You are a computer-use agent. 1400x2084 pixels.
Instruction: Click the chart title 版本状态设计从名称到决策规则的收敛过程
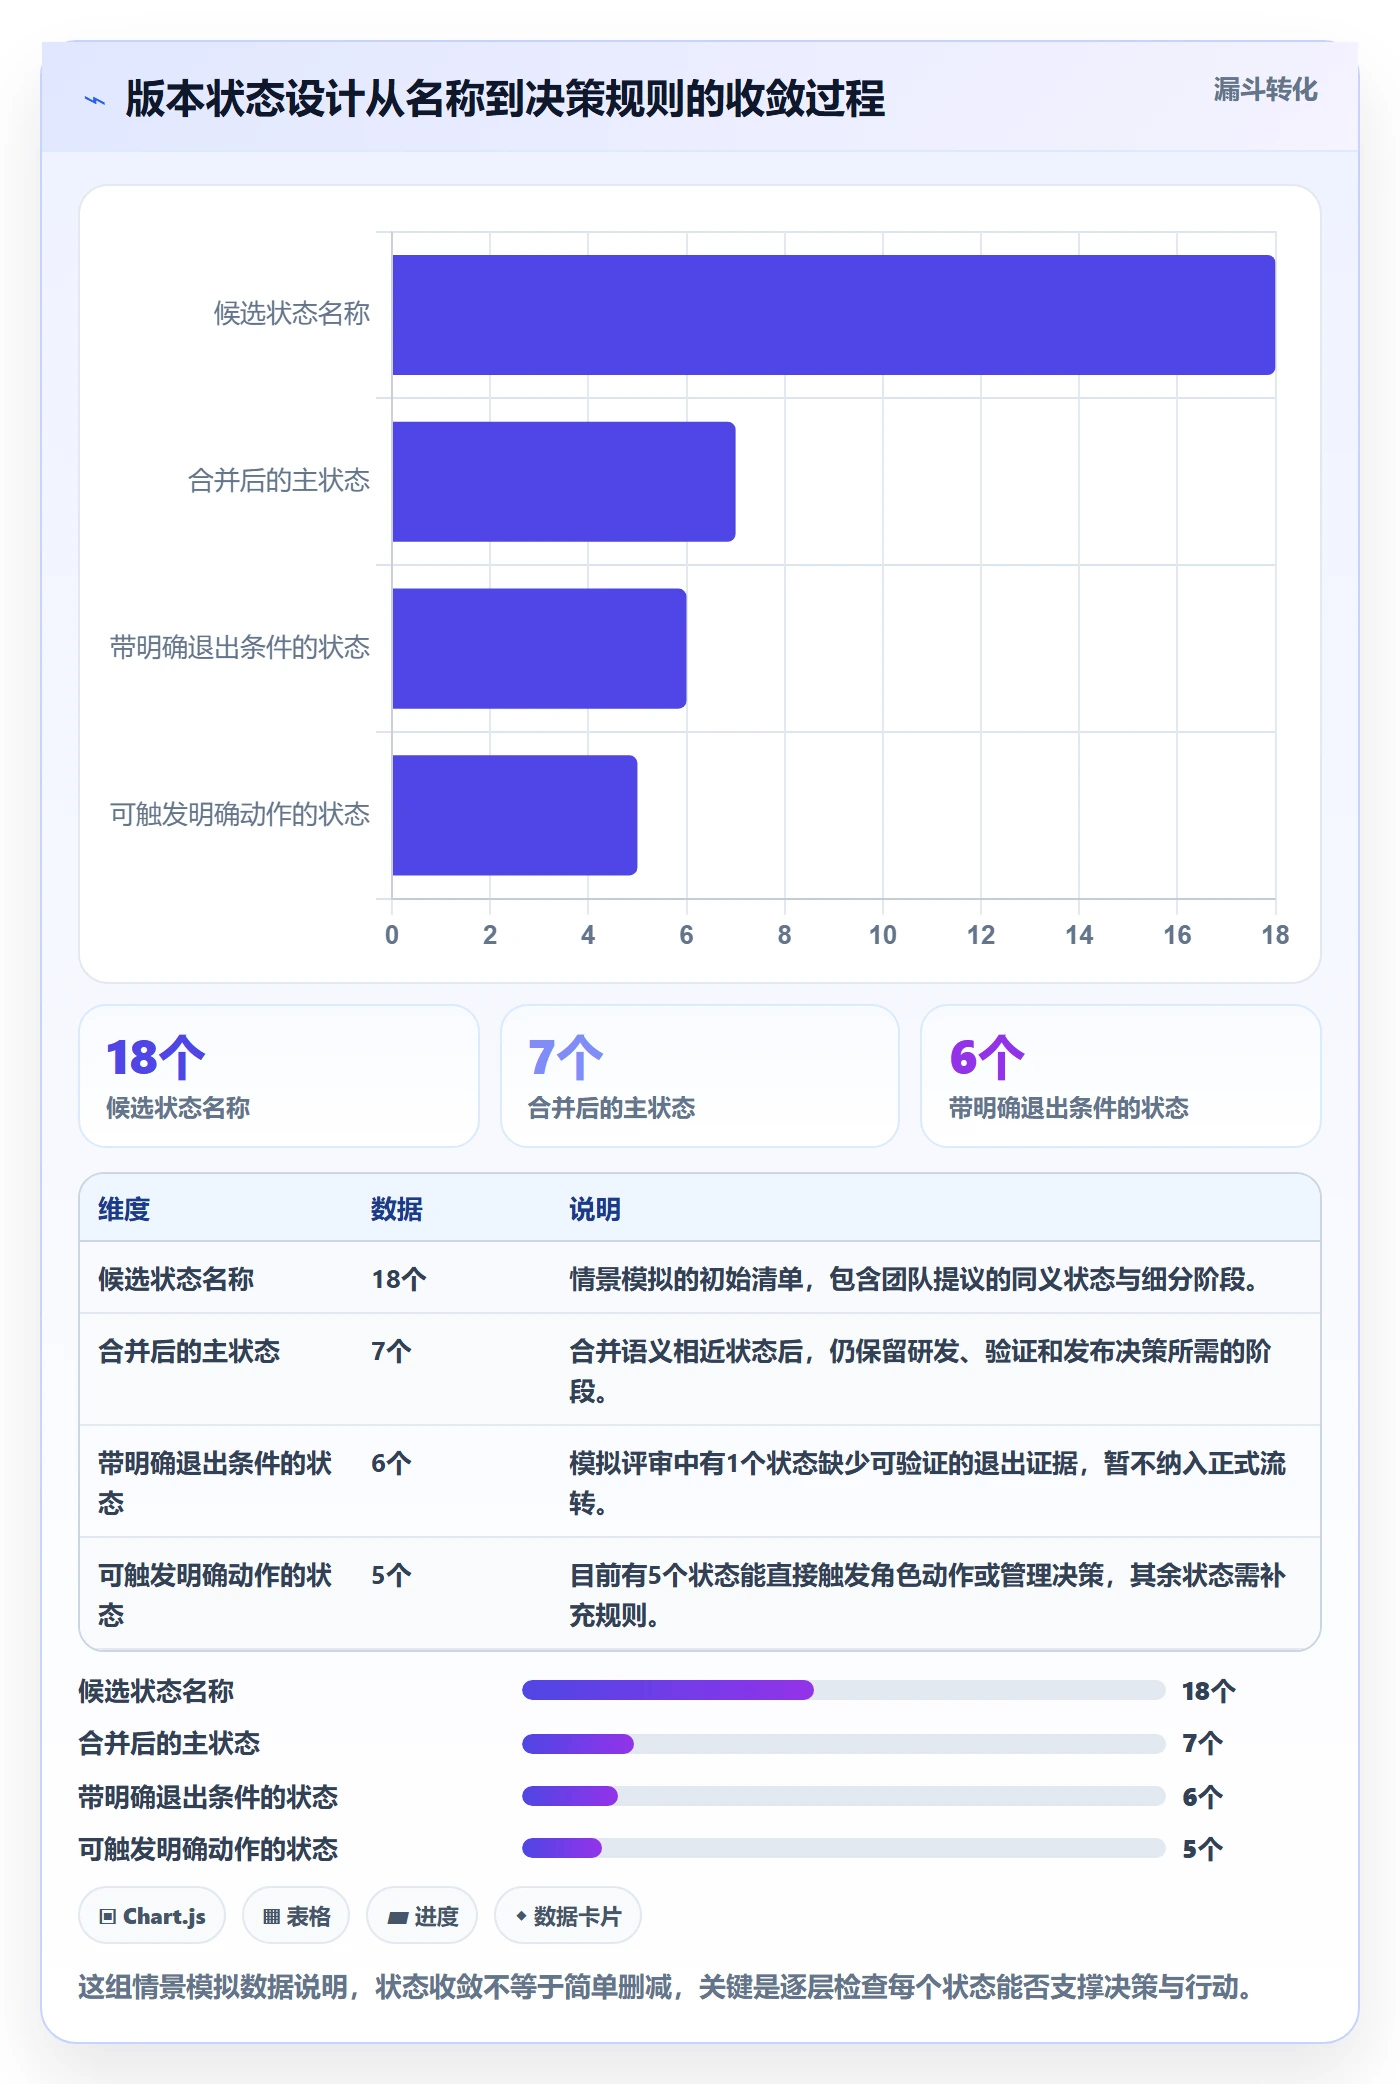[505, 99]
